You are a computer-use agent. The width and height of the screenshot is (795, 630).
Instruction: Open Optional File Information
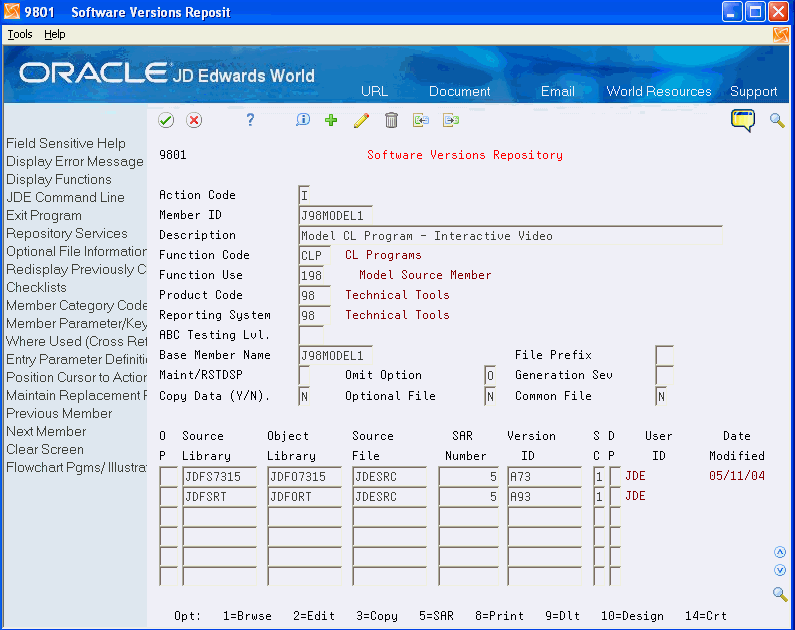[76, 251]
